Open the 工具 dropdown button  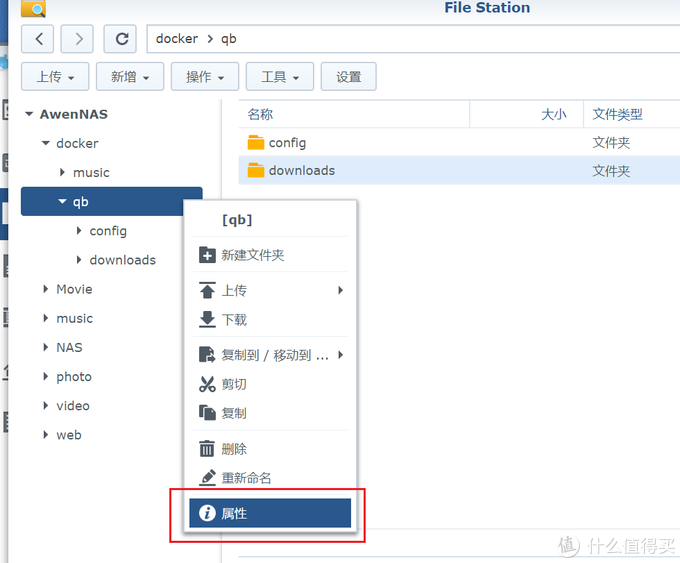[x=280, y=77]
